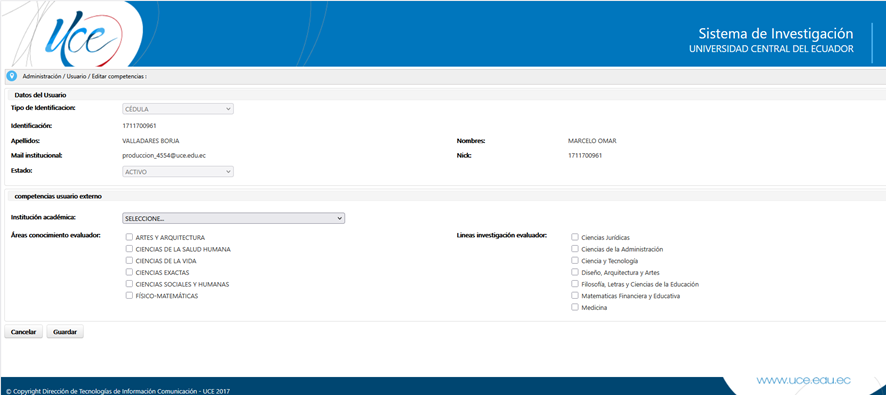Image resolution: width=886 pixels, height=395 pixels.
Task: Click name MARCELO OMAR
Action: point(592,141)
